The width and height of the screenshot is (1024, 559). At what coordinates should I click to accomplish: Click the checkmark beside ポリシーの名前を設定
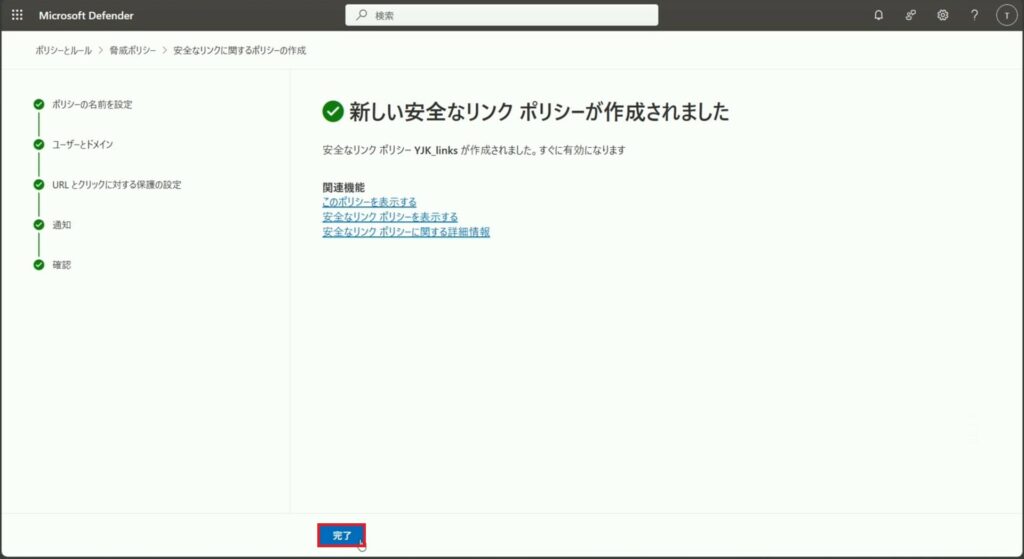(39, 104)
